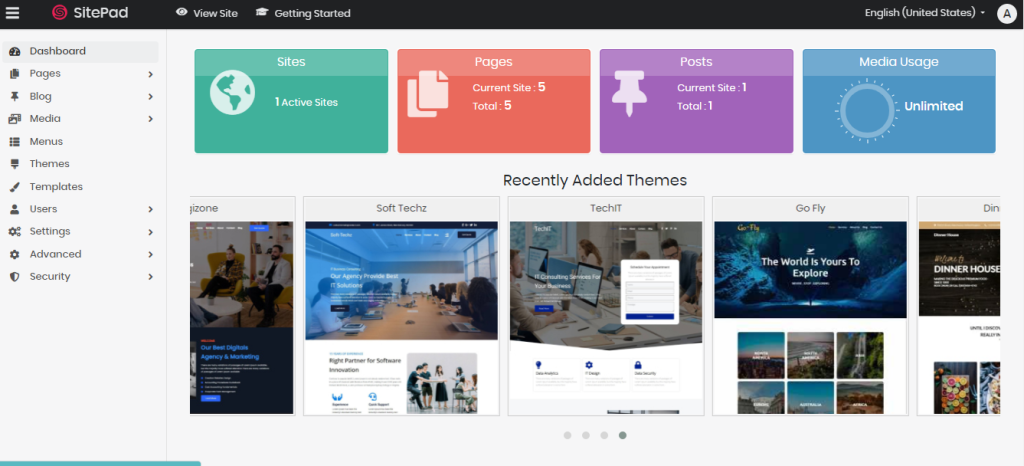Open the TechIT theme thumbnail
Viewport: 1024px width, 466px height.
pyautogui.click(x=605, y=317)
